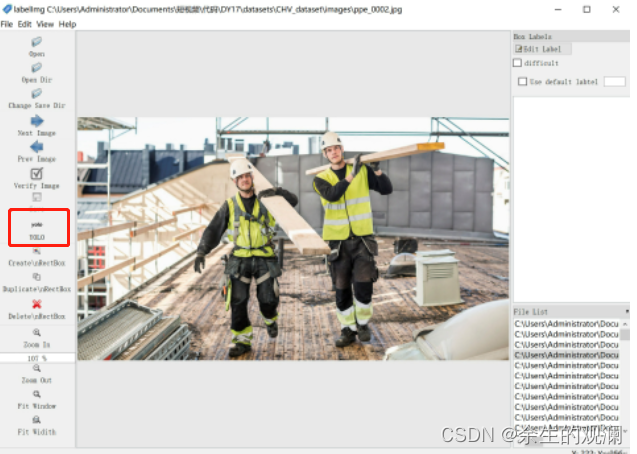Click Duplicate RectBox icon
This screenshot has width=637, height=454.
[x=37, y=277]
